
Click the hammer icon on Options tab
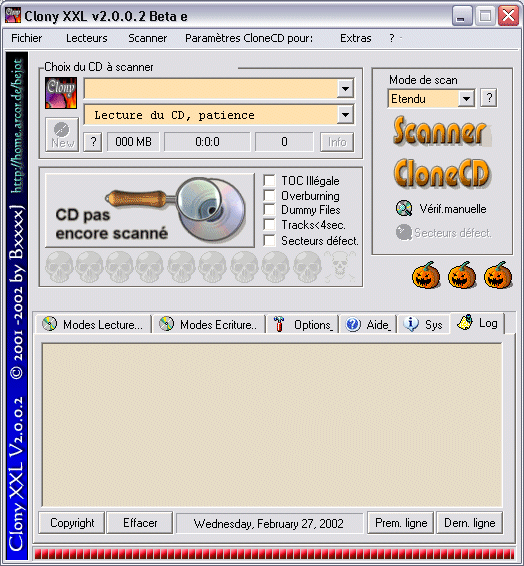tap(279, 324)
